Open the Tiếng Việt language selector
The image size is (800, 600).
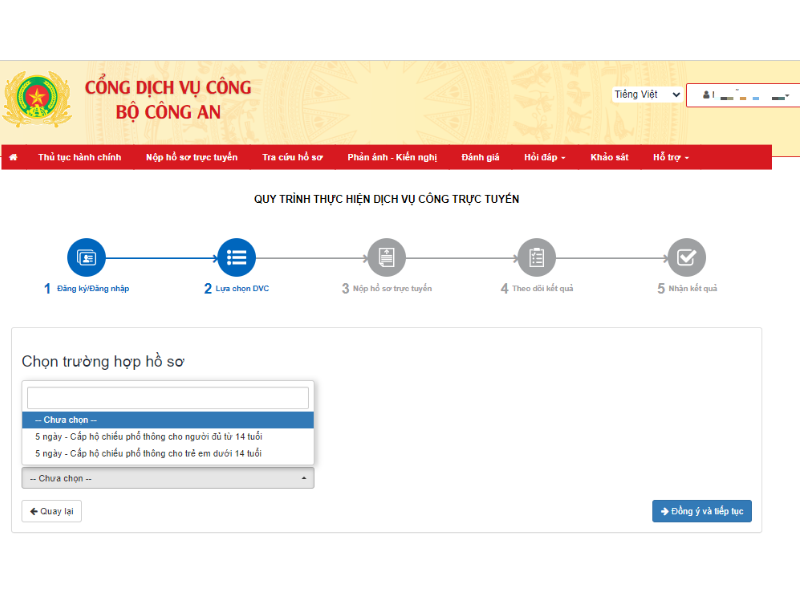[647, 95]
